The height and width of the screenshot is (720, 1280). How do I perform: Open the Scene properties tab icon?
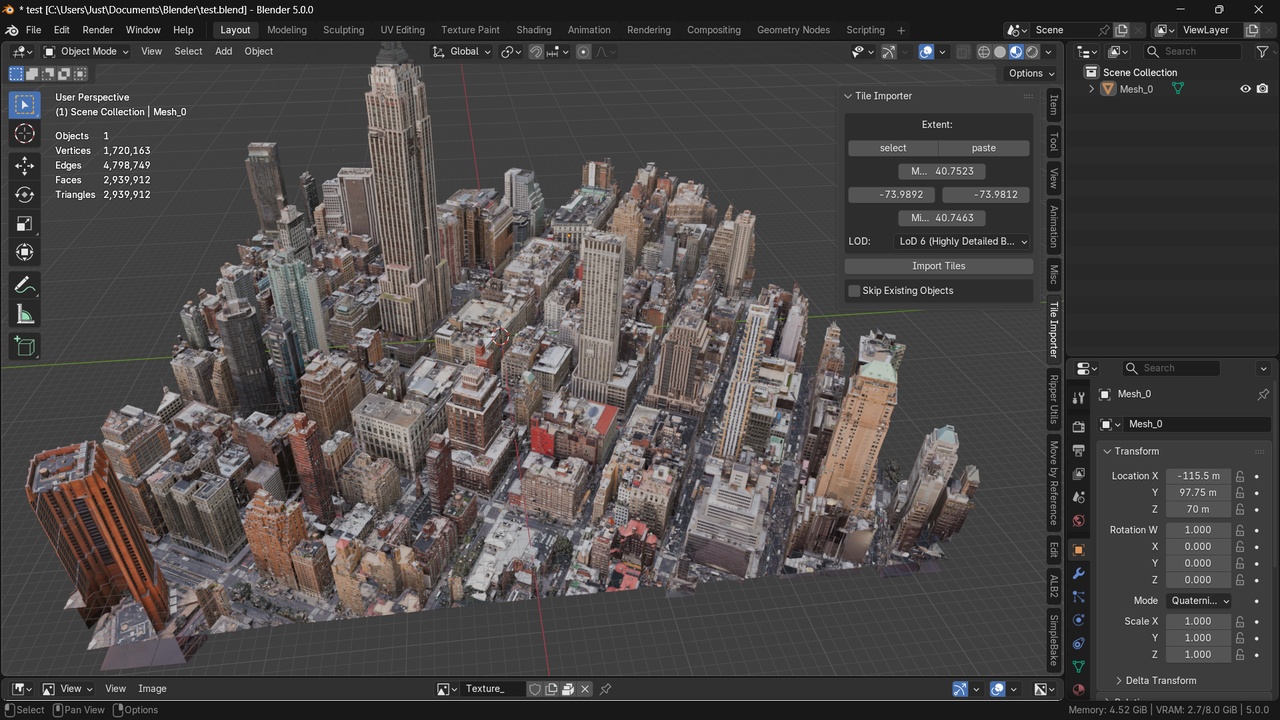(1078, 497)
